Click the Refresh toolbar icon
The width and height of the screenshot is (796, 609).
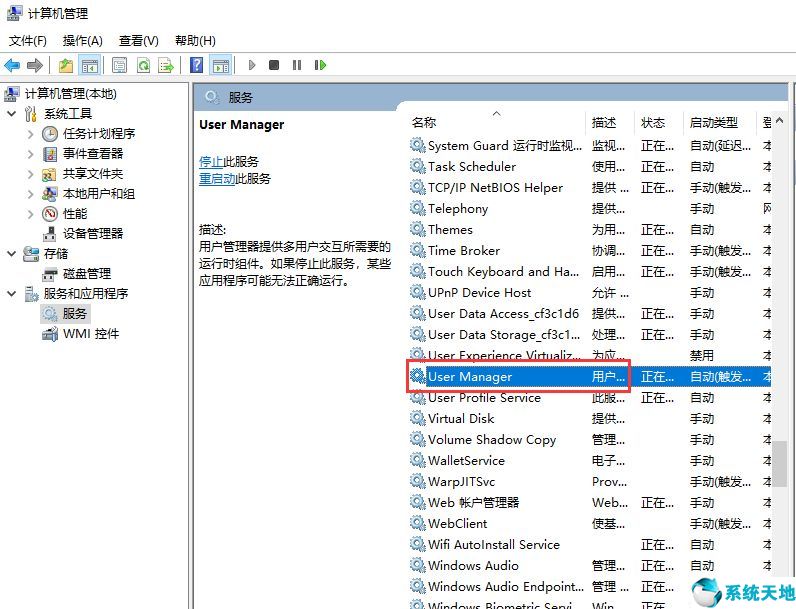pos(144,65)
